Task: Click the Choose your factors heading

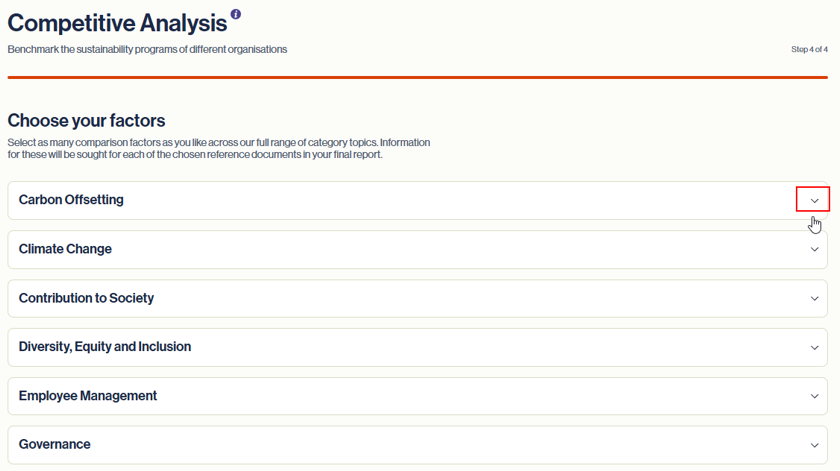Action: click(x=86, y=121)
